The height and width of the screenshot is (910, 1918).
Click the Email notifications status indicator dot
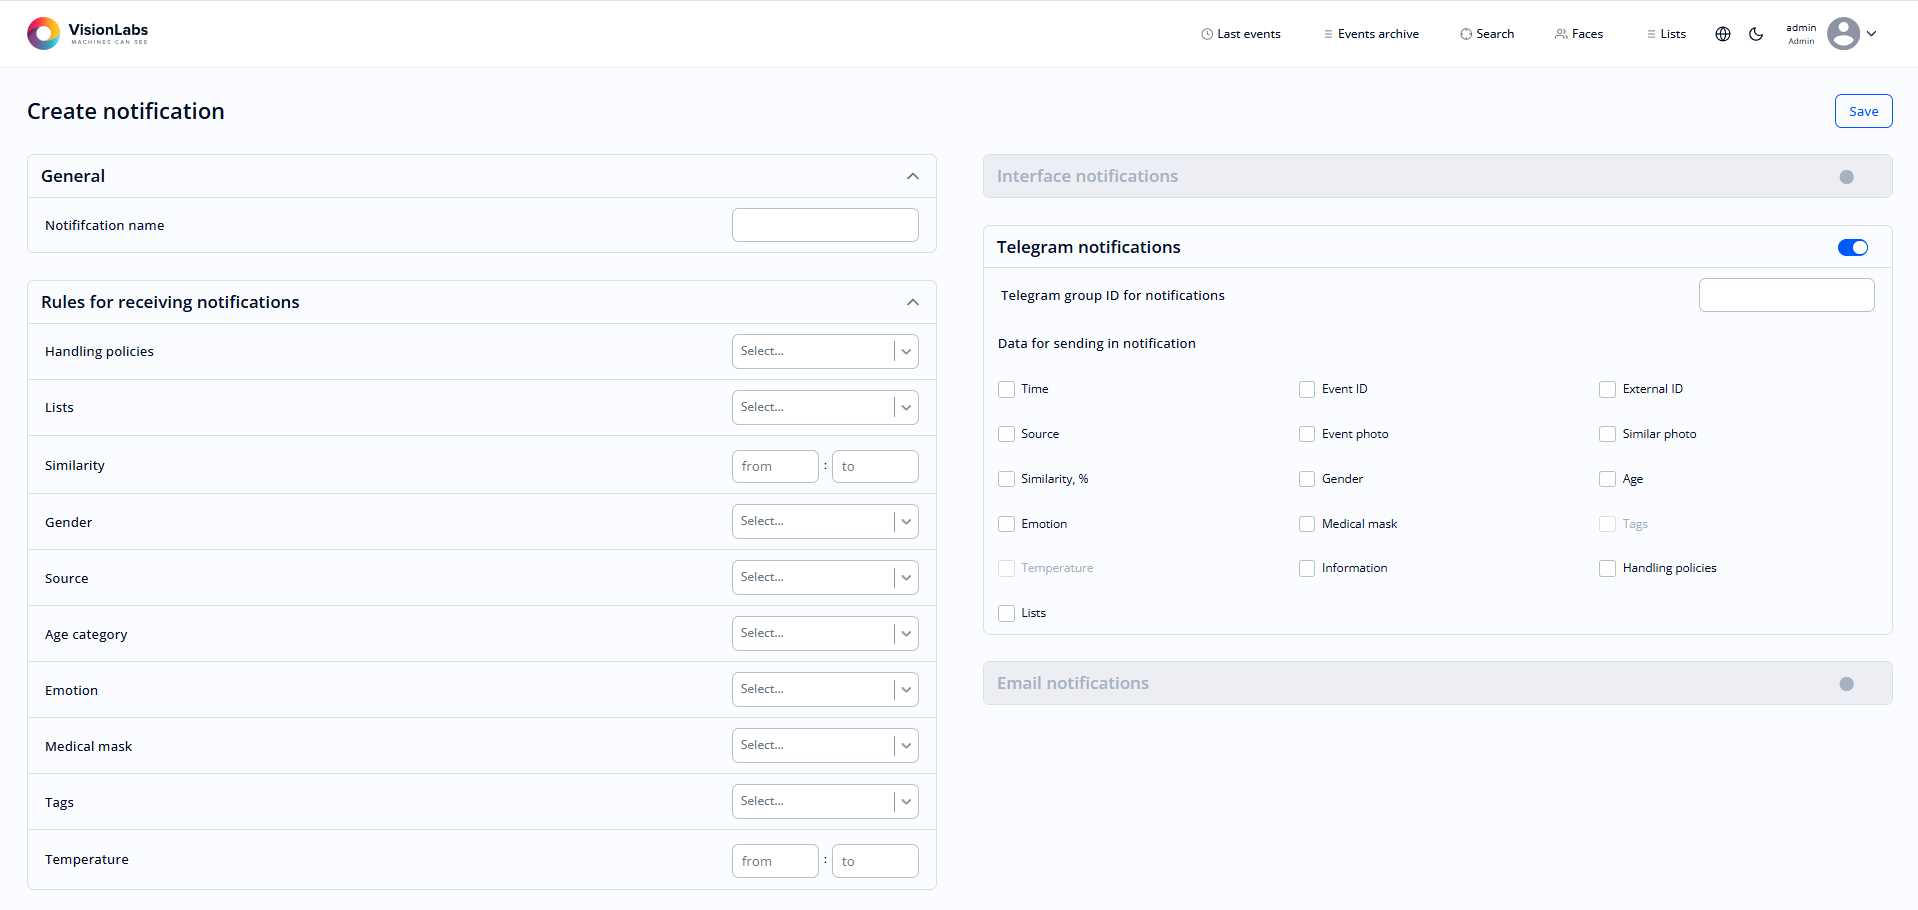point(1846,683)
